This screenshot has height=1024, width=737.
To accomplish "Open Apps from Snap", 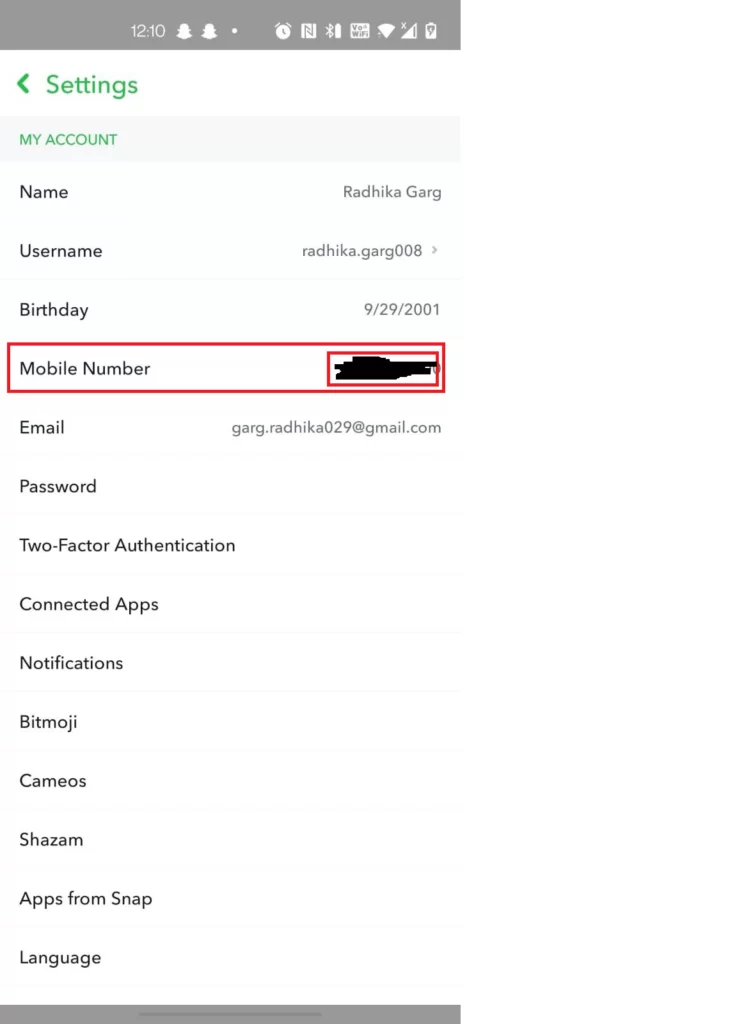I will [x=230, y=898].
